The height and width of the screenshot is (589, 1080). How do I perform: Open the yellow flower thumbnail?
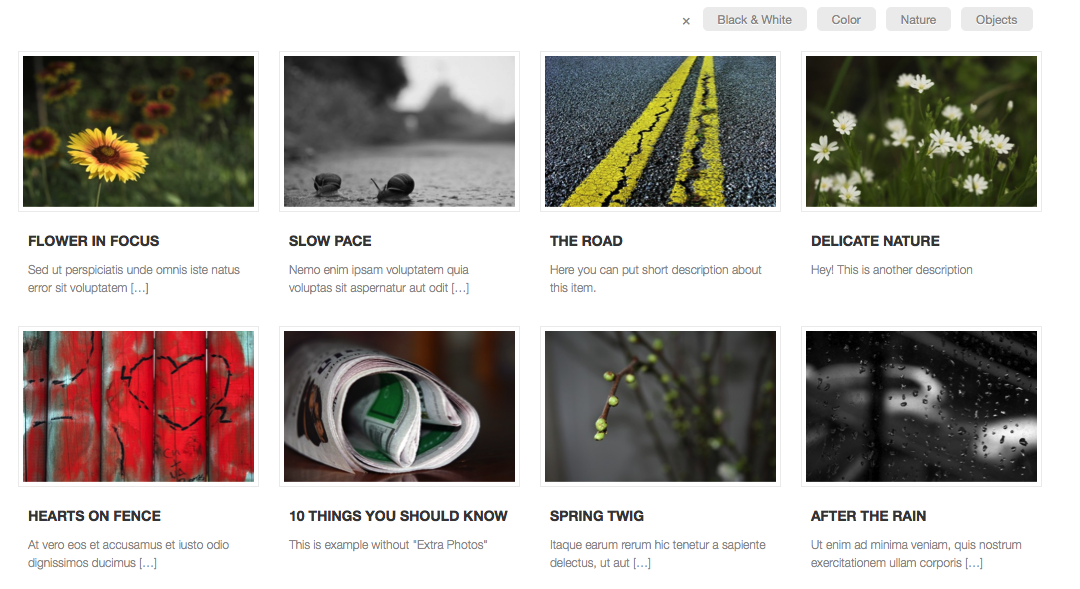pyautogui.click(x=138, y=132)
